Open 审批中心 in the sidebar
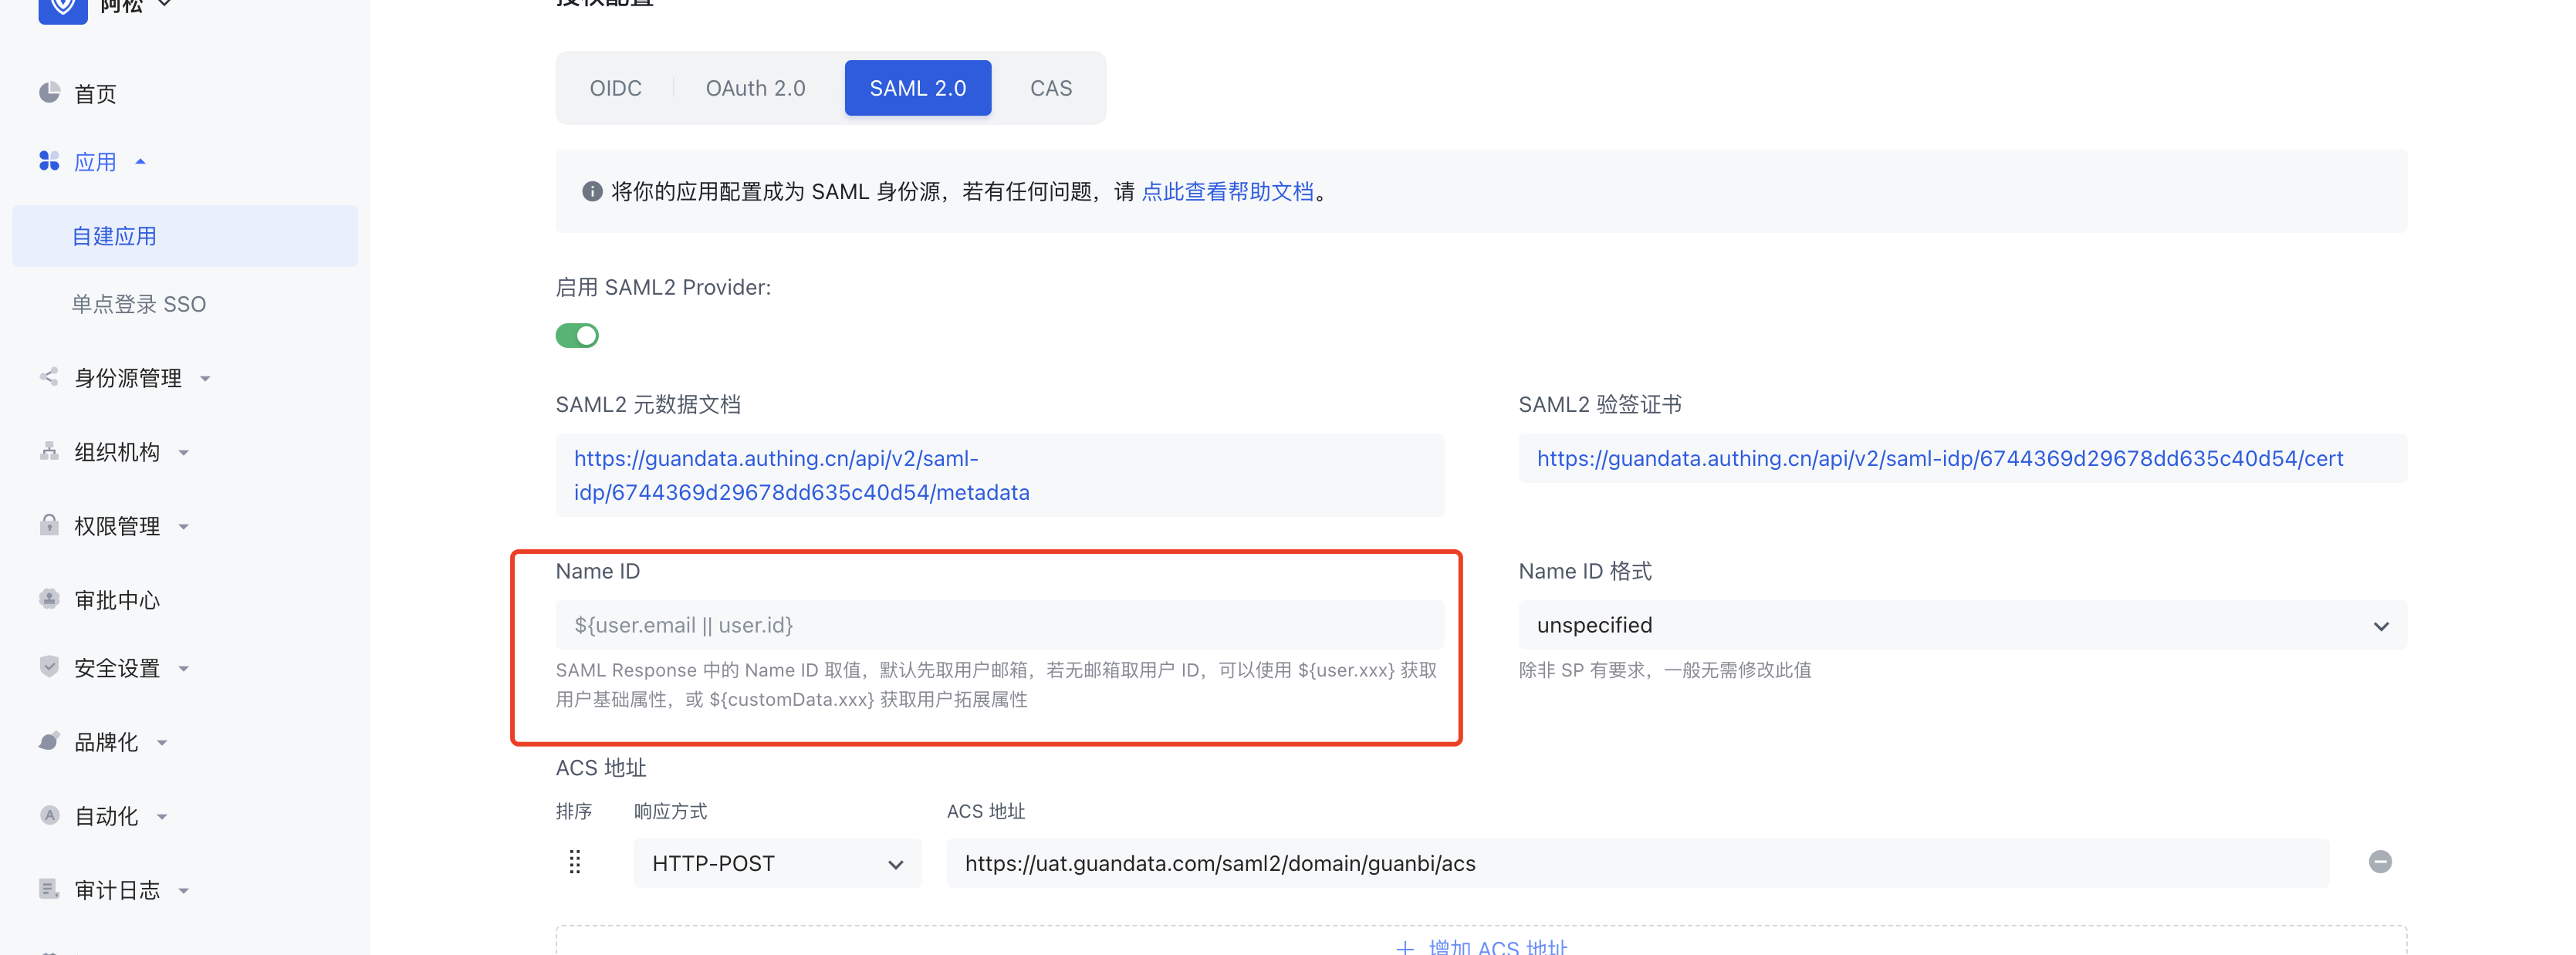2576x955 pixels. (117, 600)
